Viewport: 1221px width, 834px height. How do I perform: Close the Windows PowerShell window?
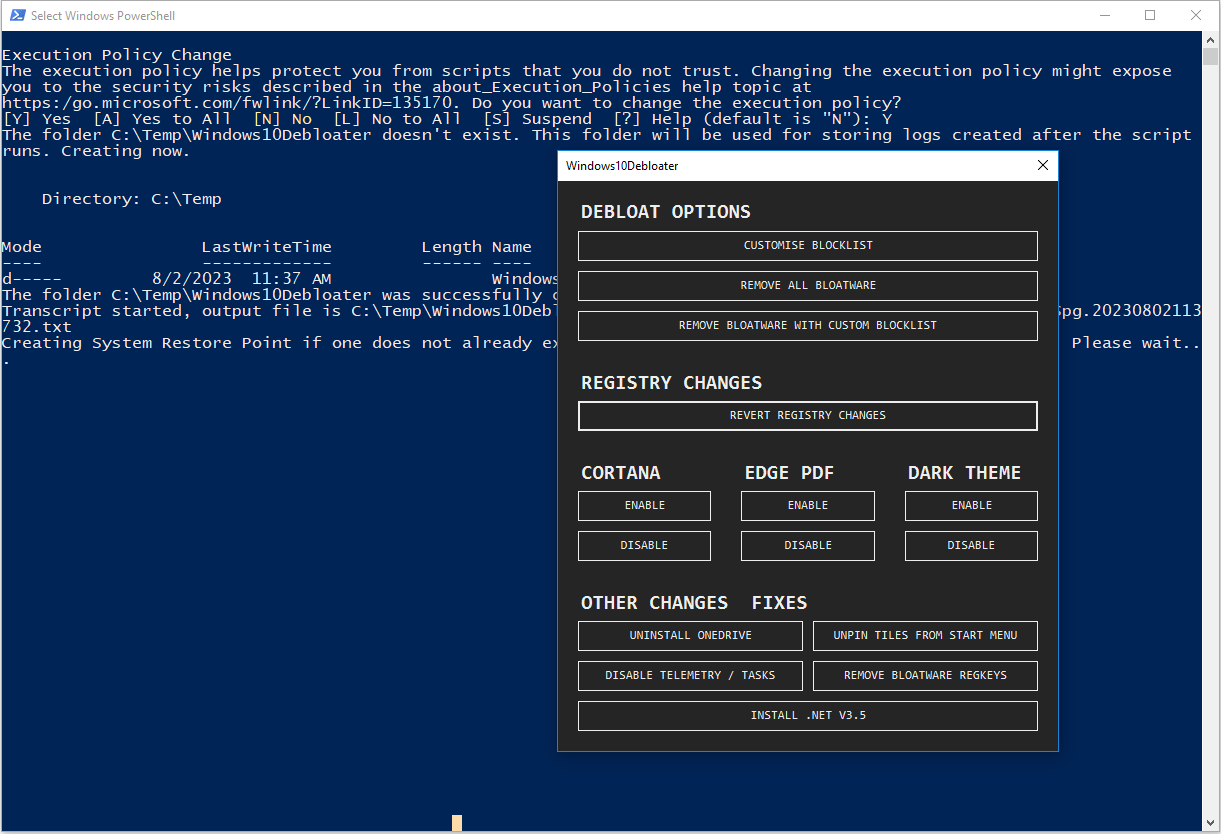(x=1196, y=15)
